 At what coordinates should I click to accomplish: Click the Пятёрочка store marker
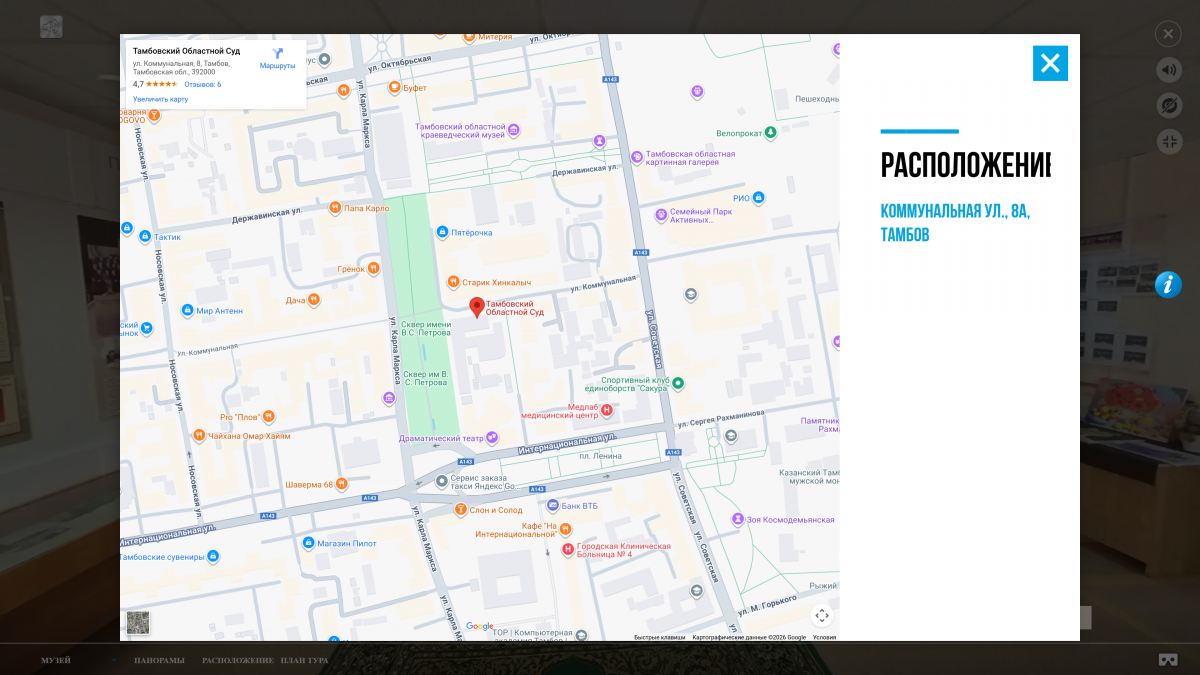pos(442,232)
